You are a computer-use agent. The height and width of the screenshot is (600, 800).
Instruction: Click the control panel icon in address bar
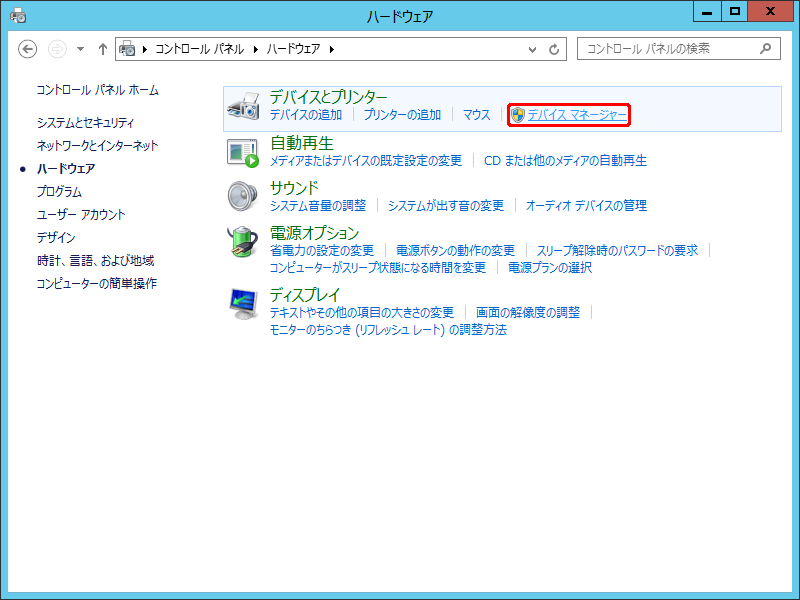pos(127,49)
